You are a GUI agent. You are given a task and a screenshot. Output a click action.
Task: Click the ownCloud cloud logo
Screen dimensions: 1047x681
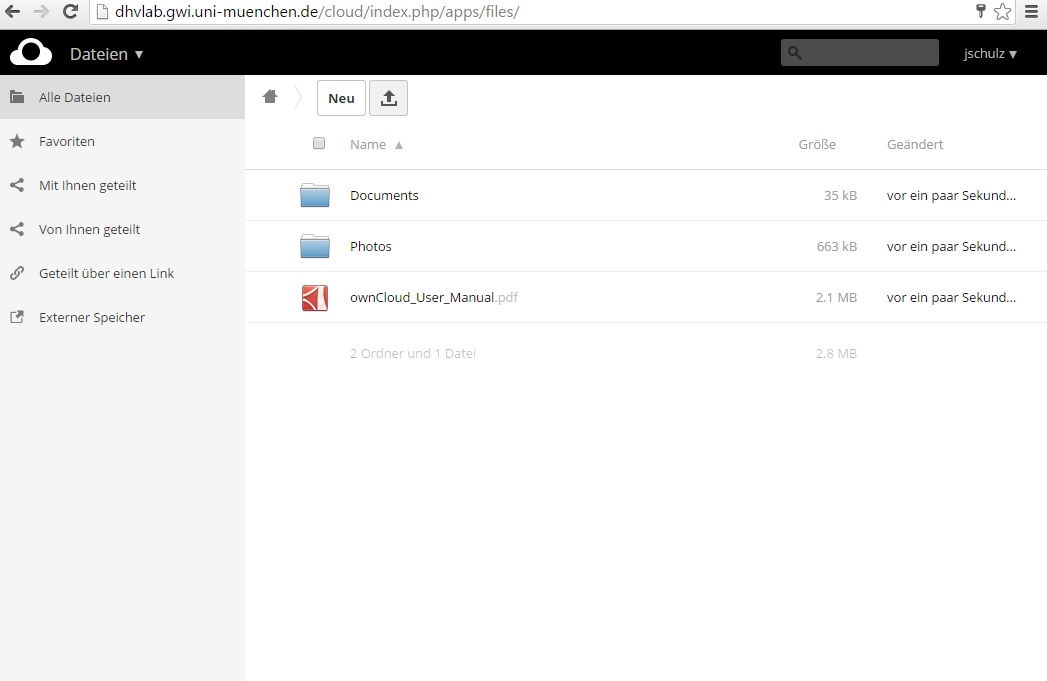31,52
